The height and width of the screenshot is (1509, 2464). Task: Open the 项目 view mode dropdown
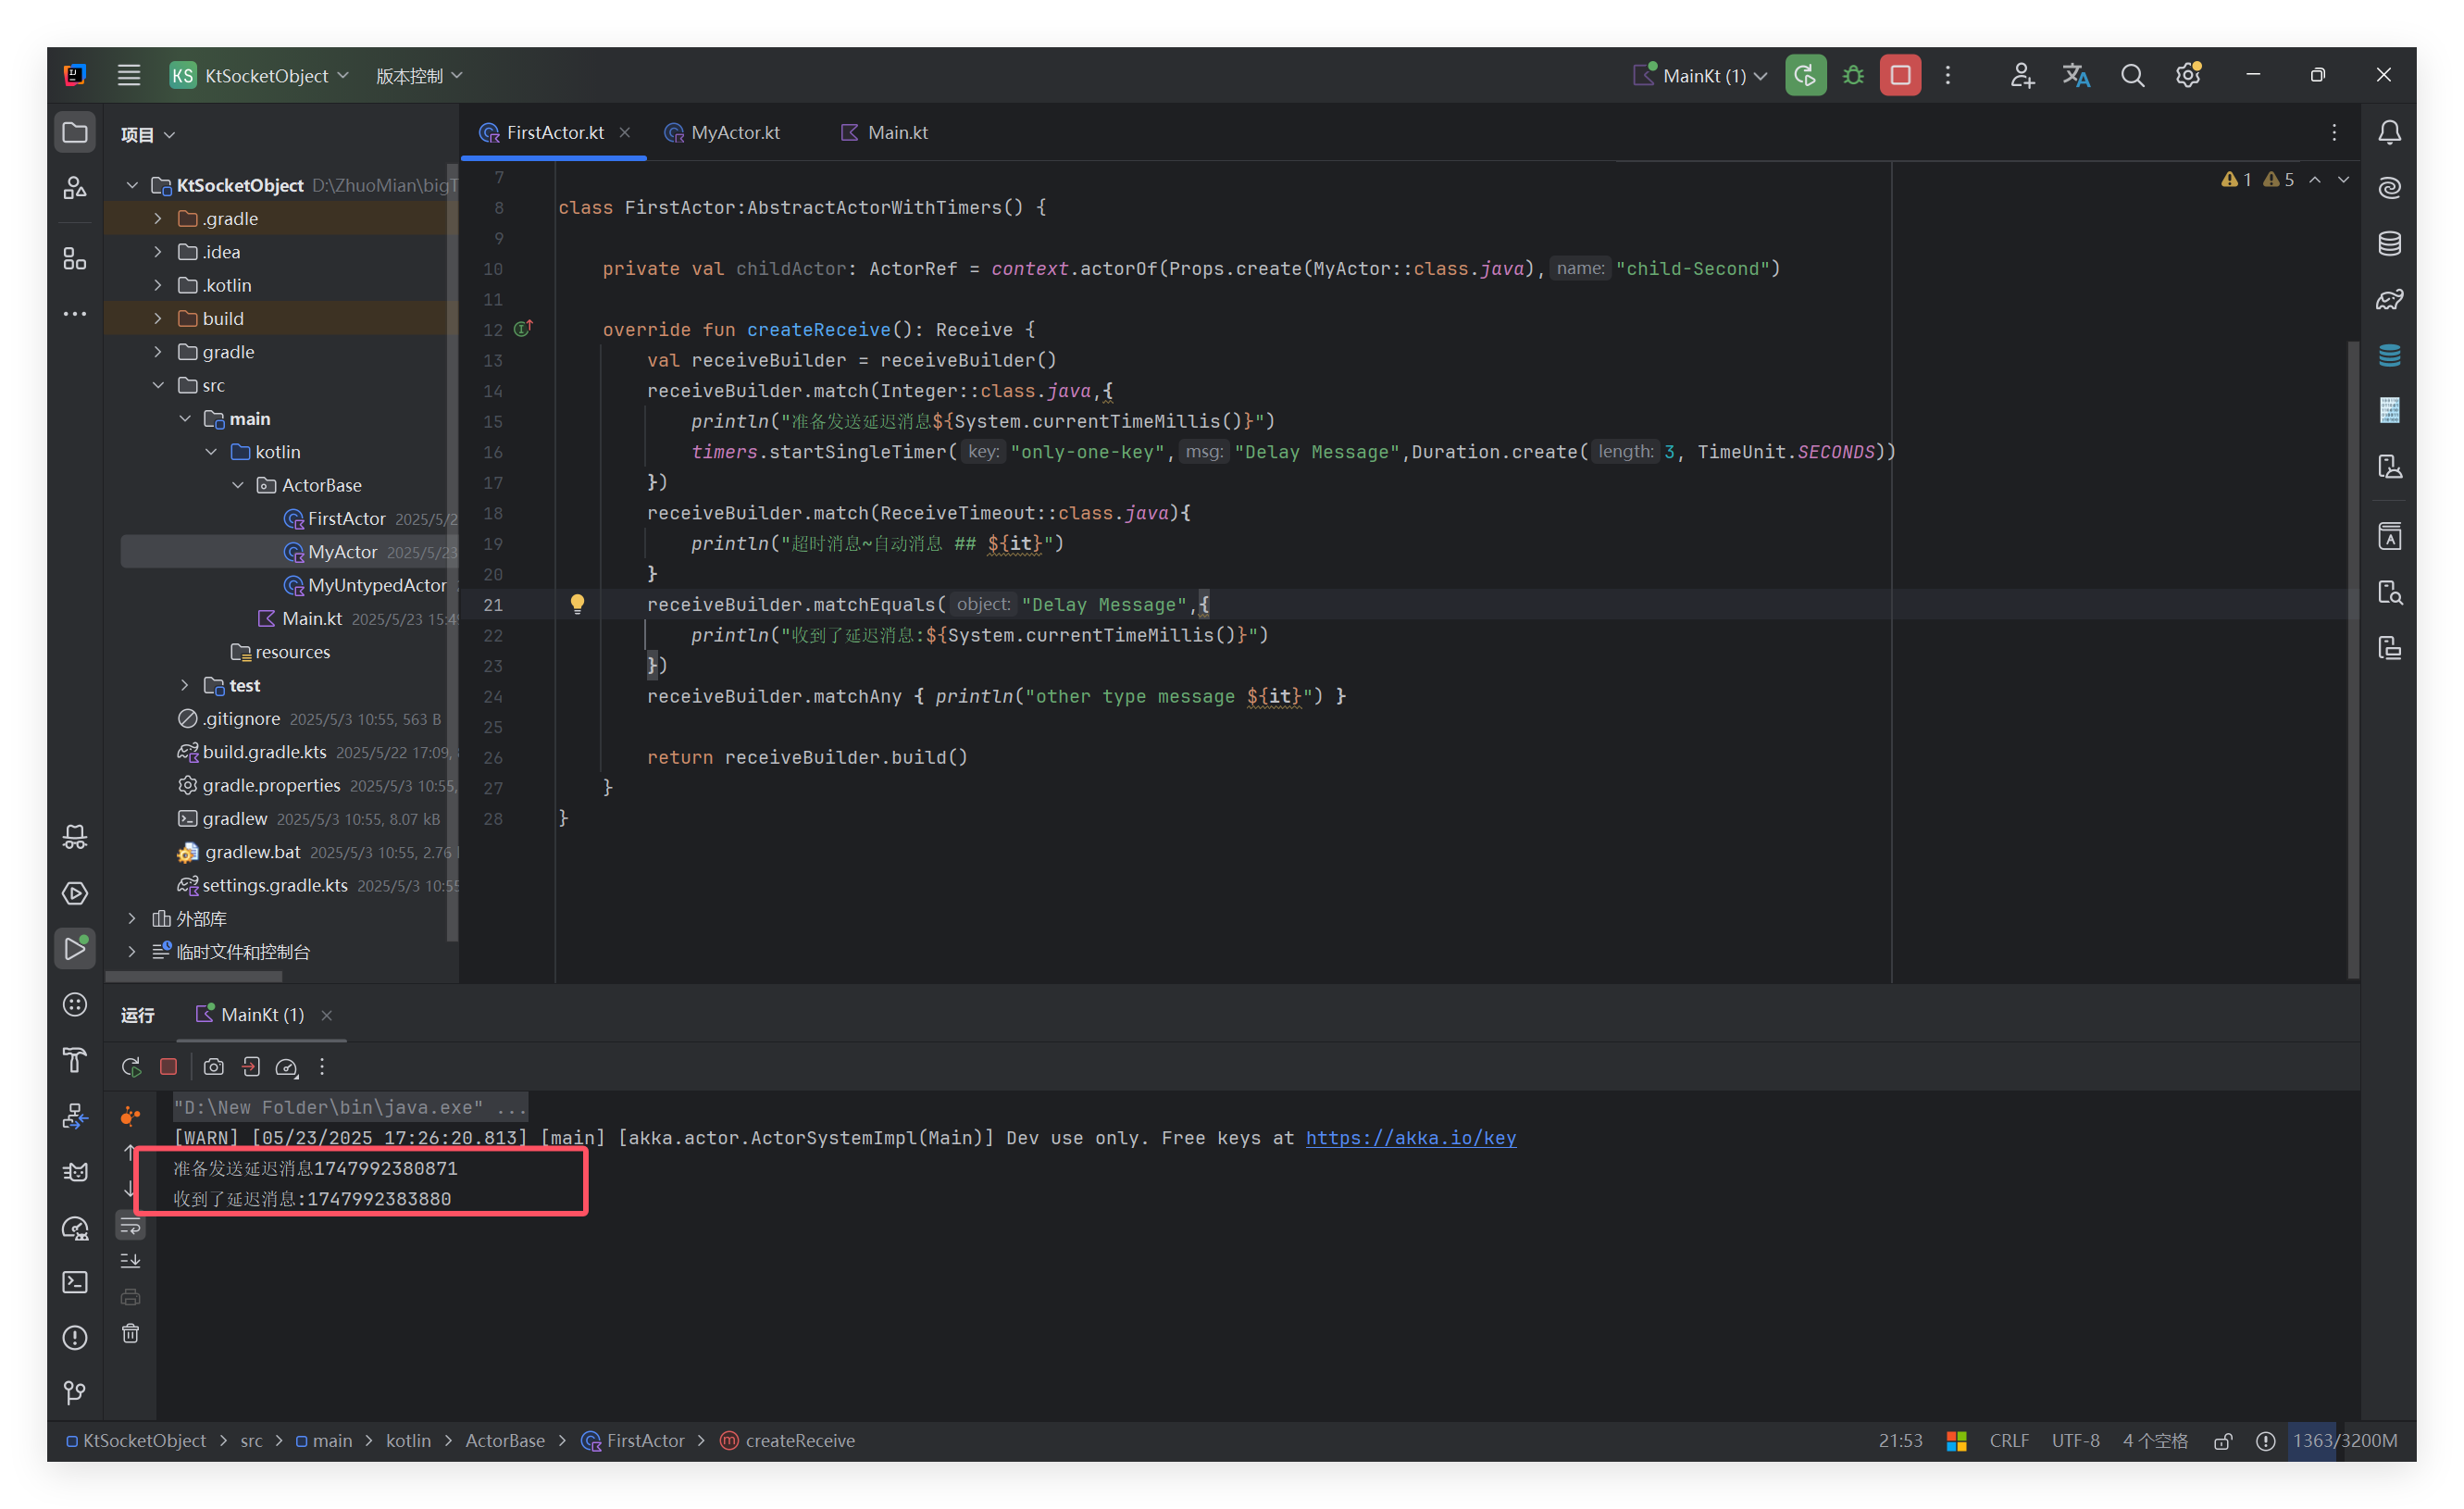(x=148, y=134)
